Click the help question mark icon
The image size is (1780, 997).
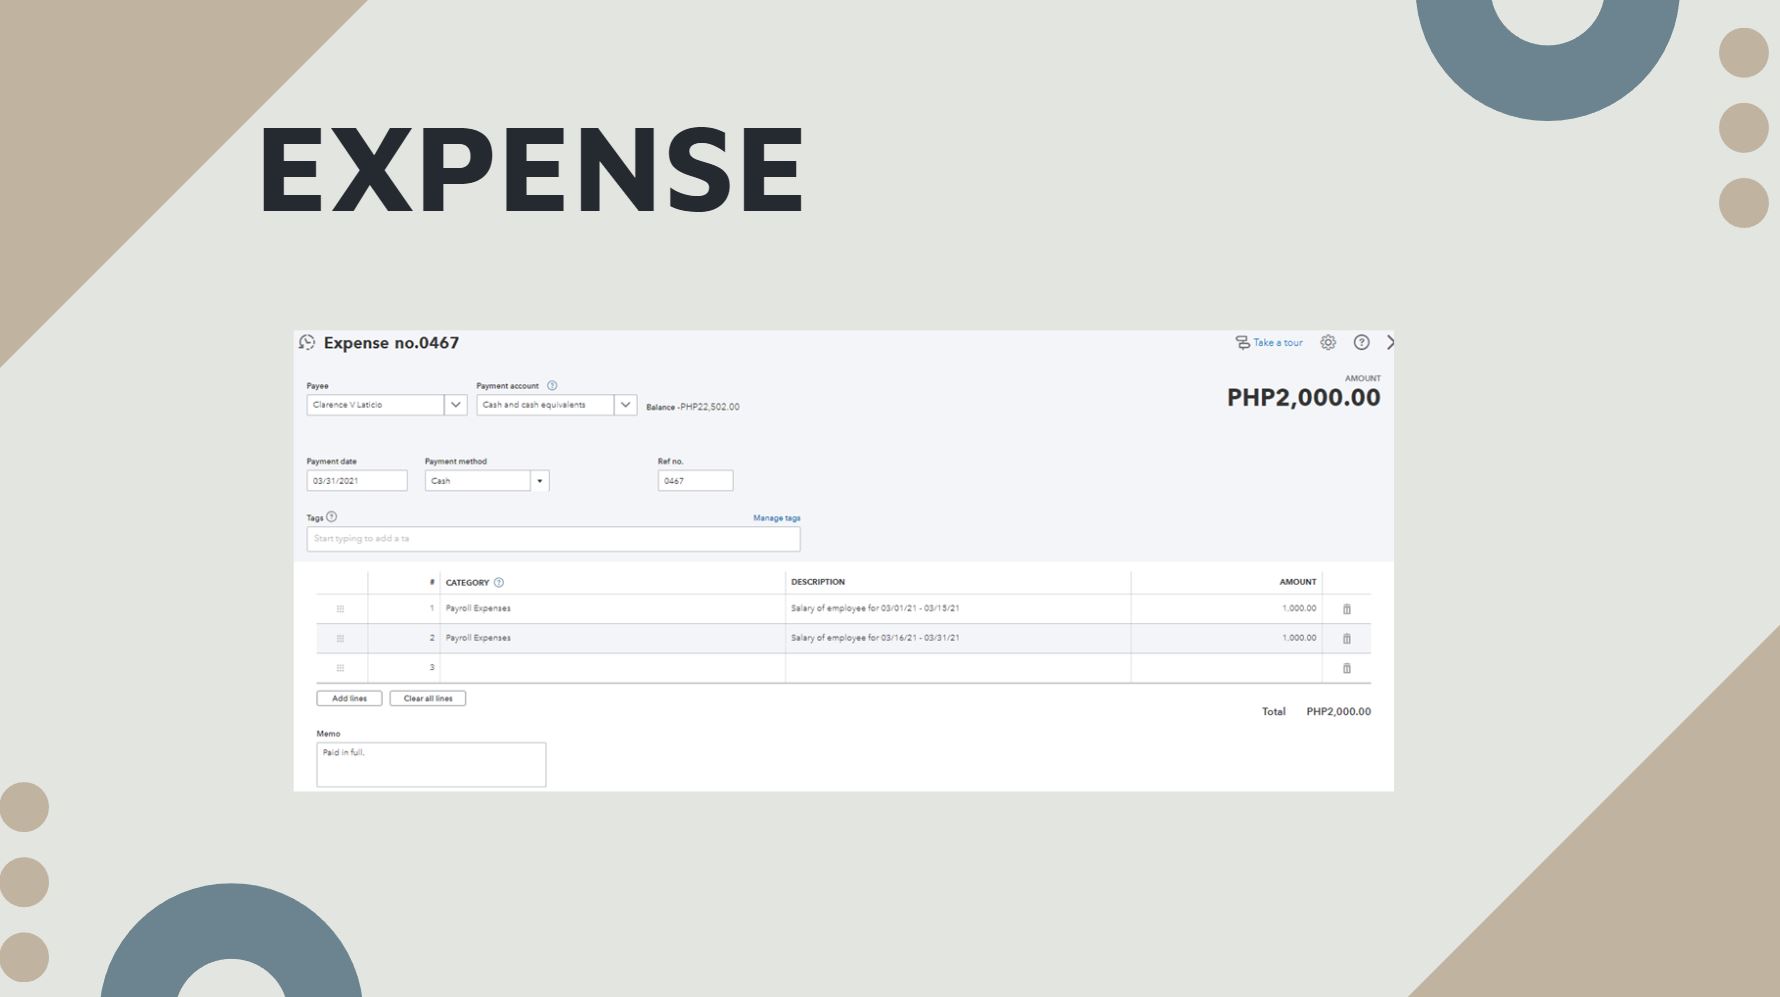tap(1361, 343)
